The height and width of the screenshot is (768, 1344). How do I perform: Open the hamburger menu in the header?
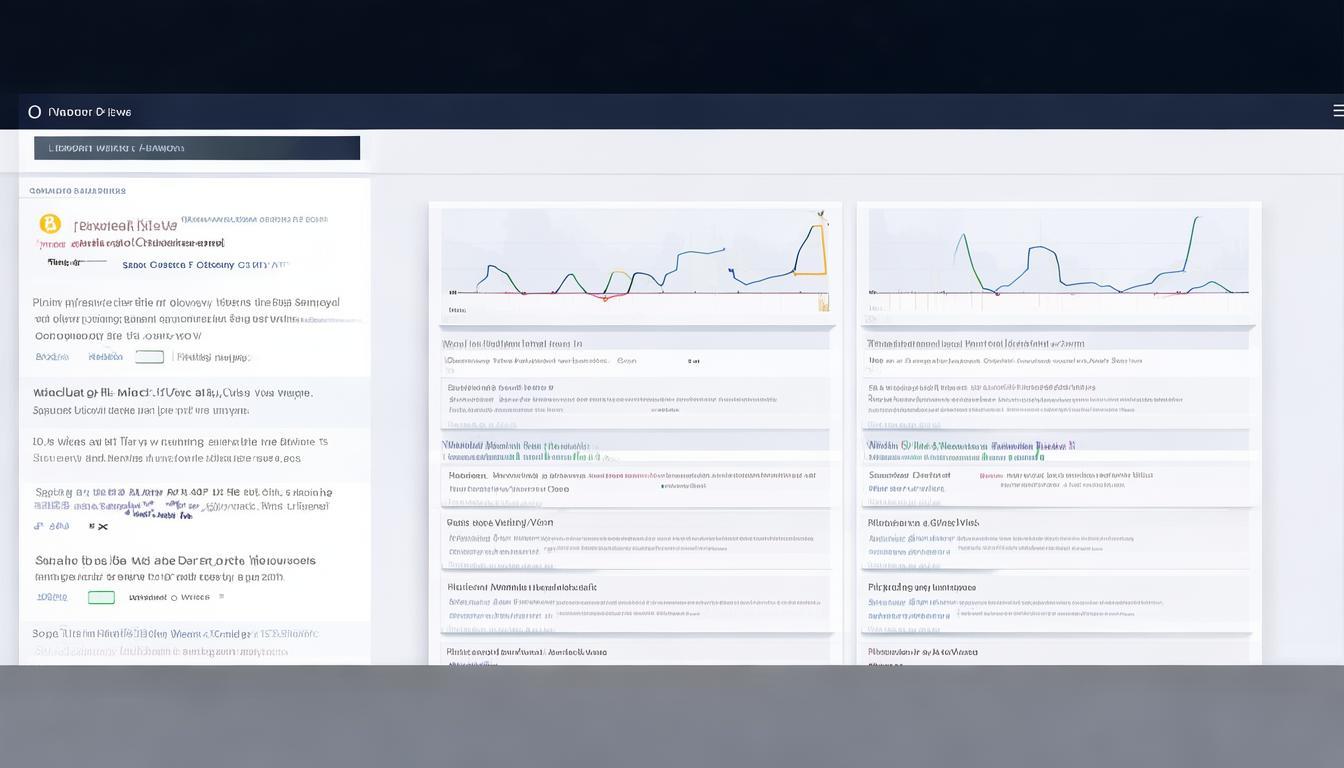pos(1337,111)
